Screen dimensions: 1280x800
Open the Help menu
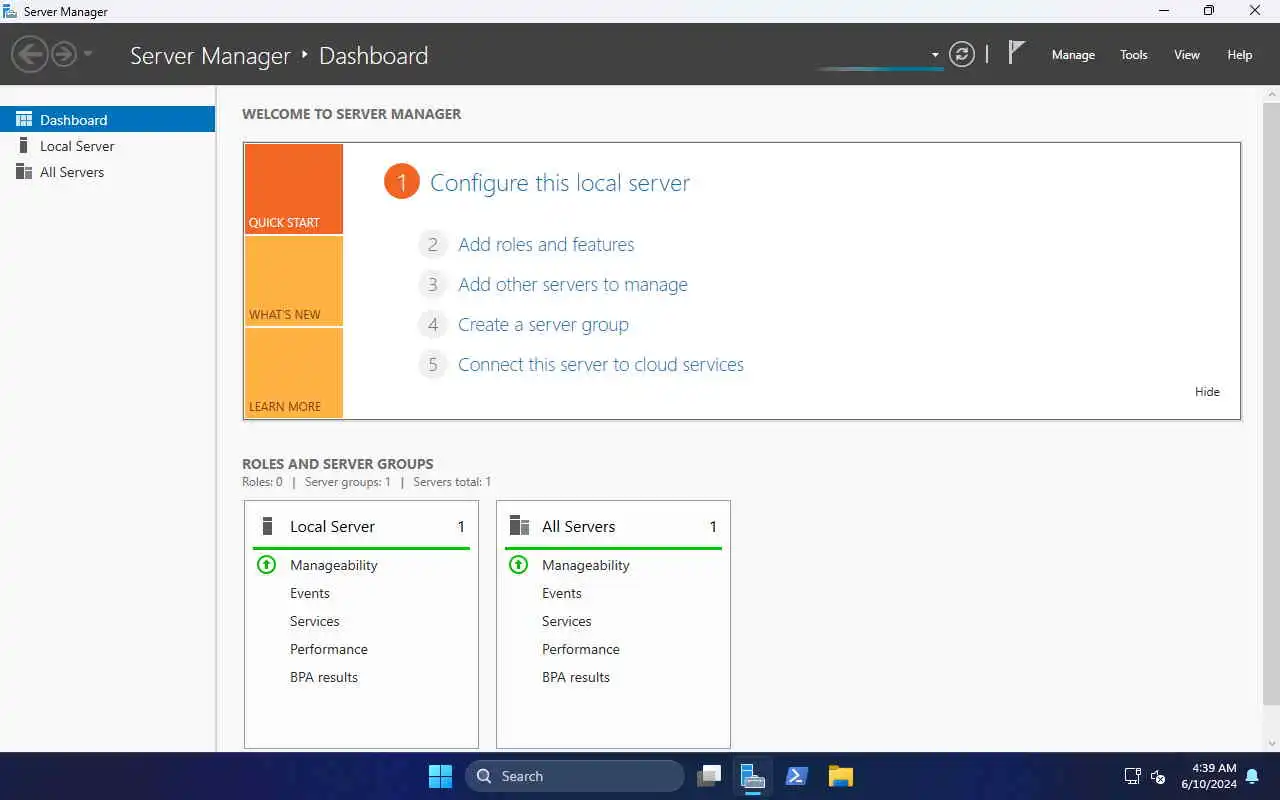[1240, 55]
